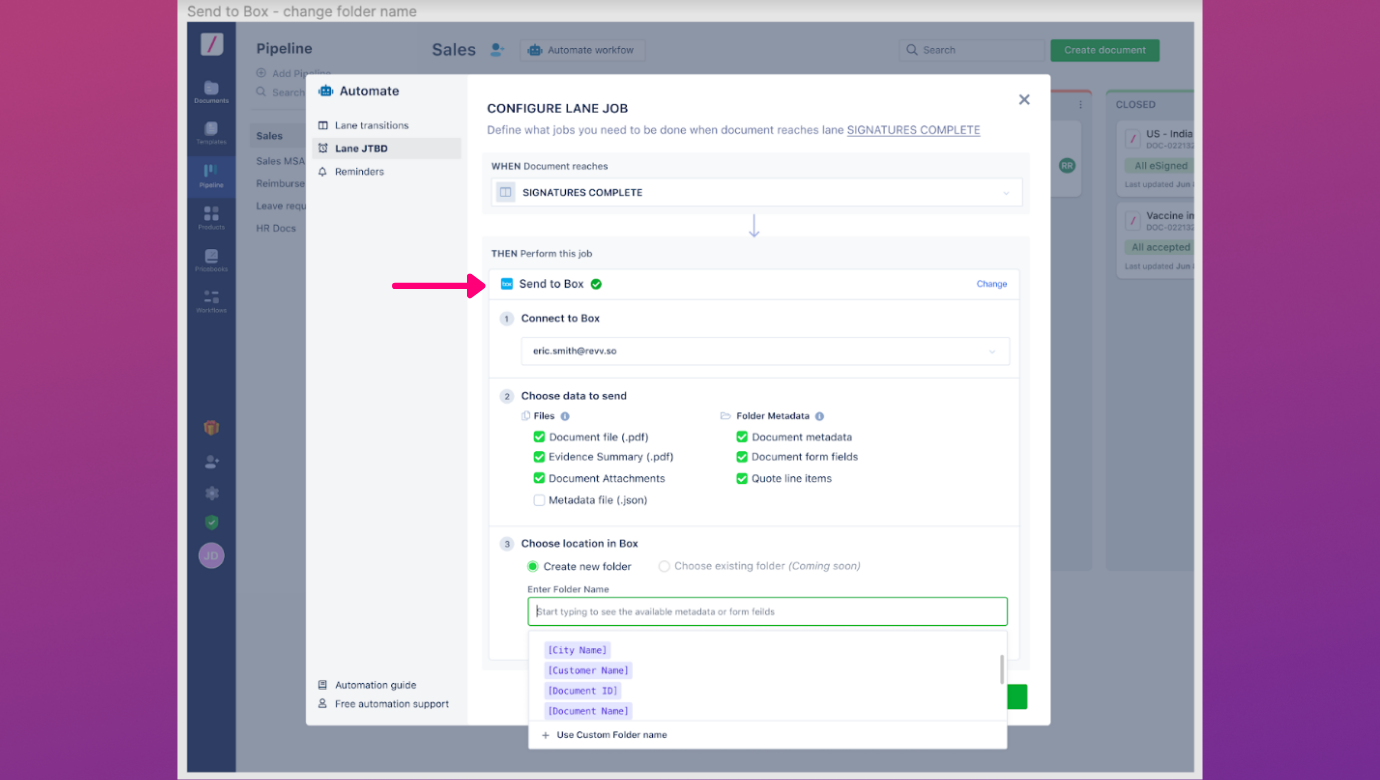
Task: Open settings gear icon in sidebar
Action: 211,493
